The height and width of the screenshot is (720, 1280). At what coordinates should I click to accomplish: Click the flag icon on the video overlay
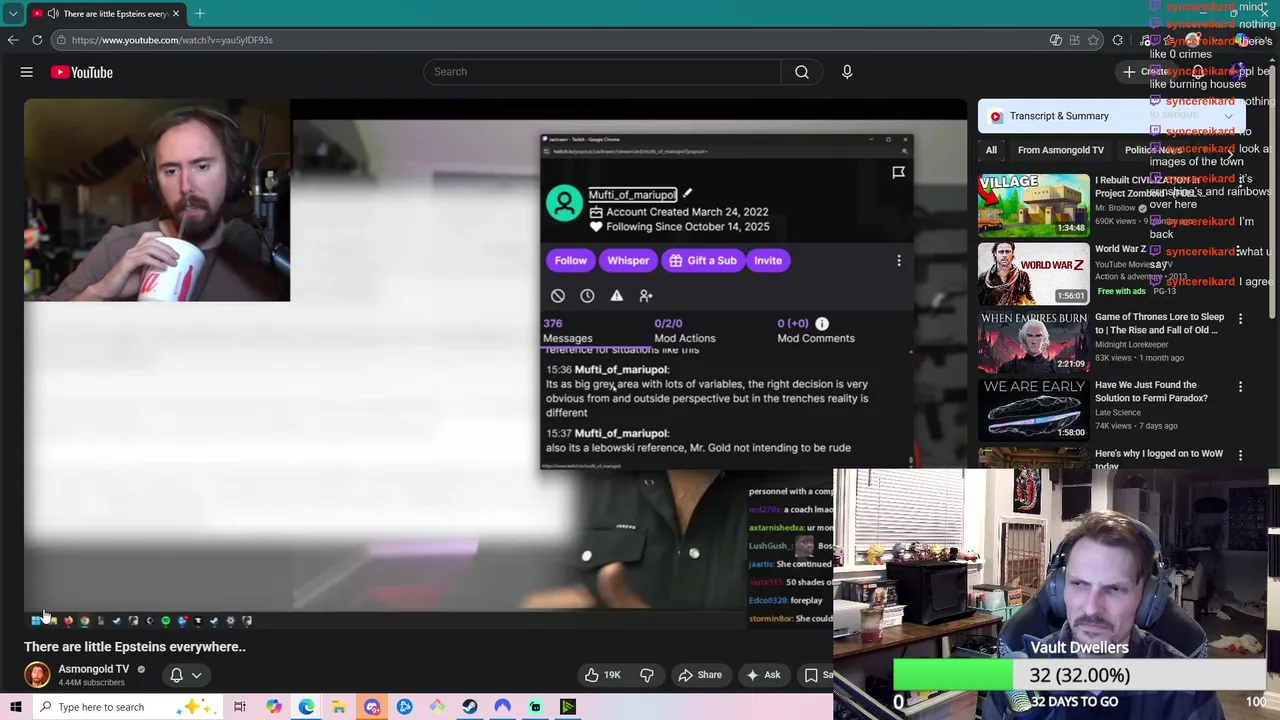click(x=898, y=173)
